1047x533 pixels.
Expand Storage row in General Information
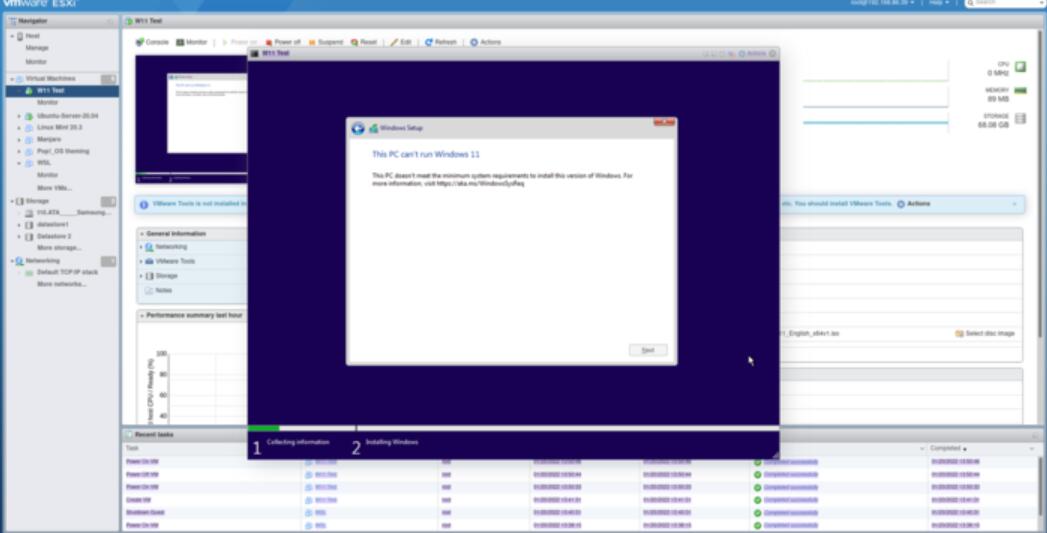pyautogui.click(x=142, y=276)
